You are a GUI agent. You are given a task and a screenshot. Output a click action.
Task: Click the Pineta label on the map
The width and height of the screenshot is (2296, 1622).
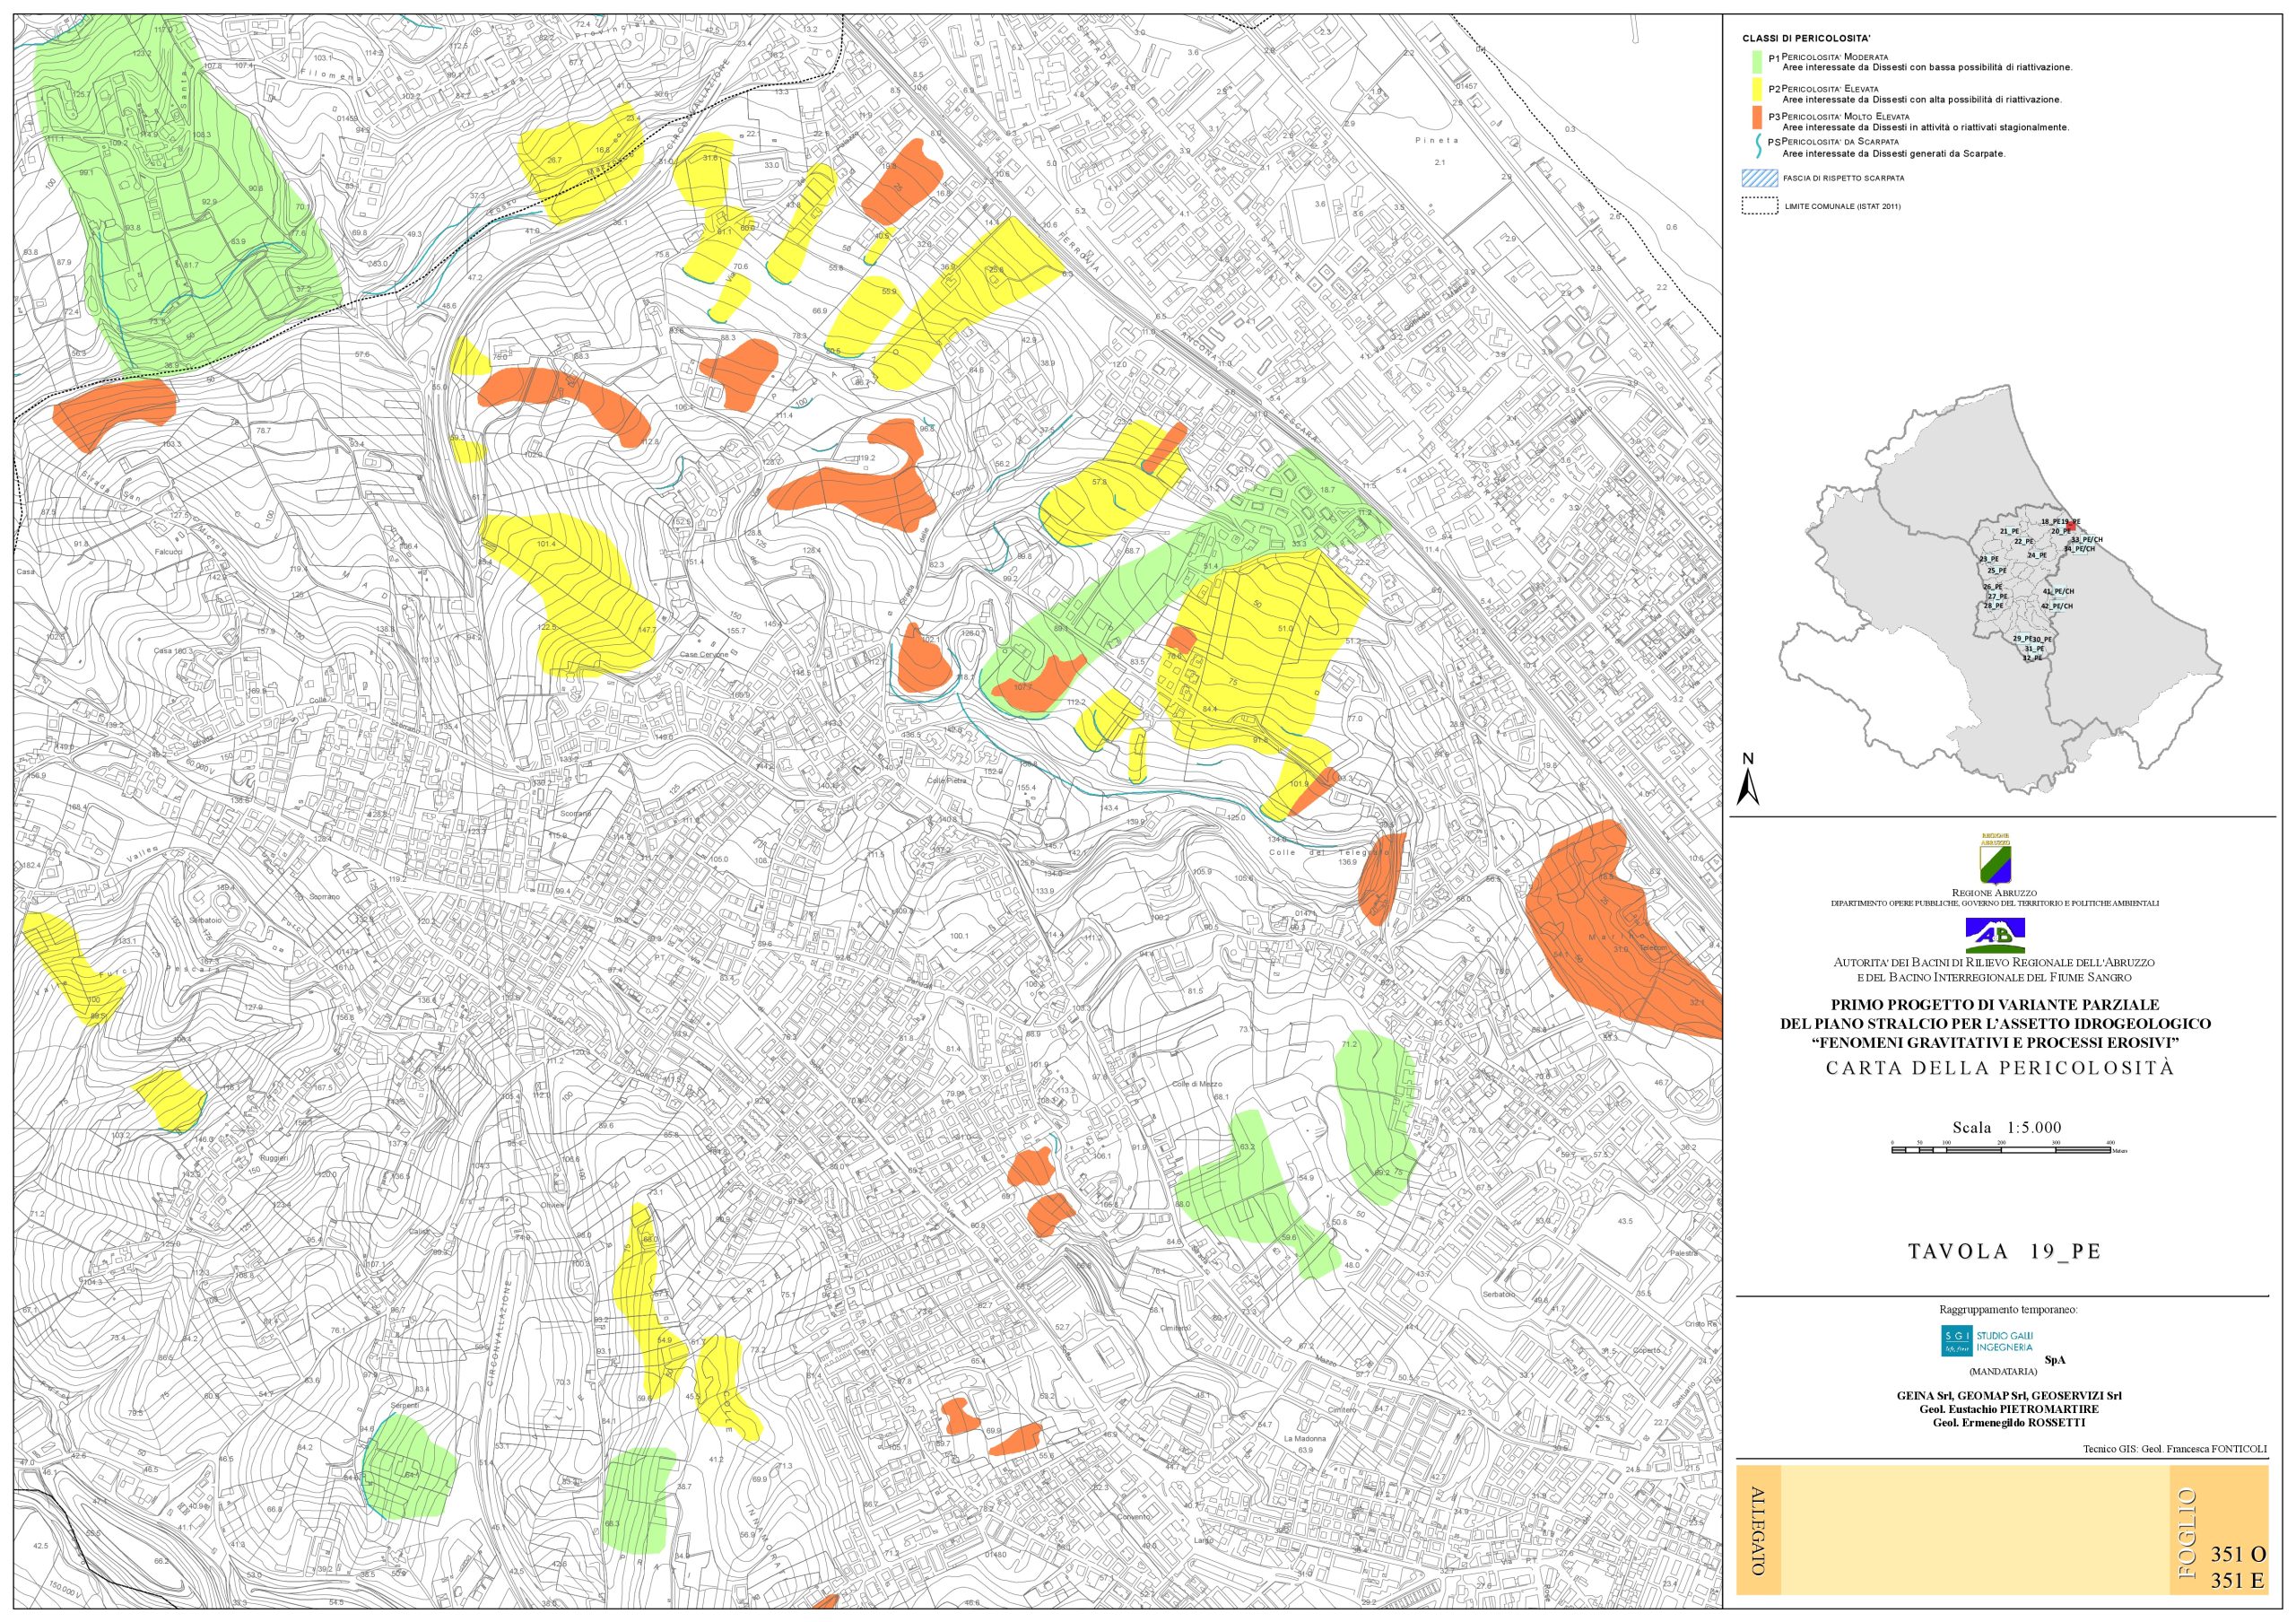pyautogui.click(x=1437, y=141)
